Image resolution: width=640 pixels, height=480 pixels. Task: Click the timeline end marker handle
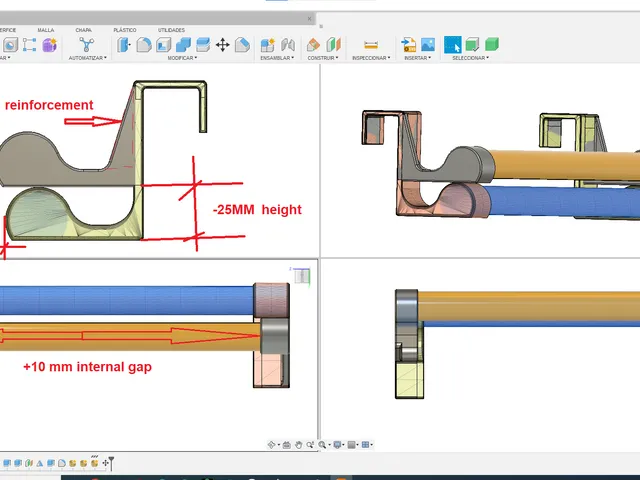[111, 463]
